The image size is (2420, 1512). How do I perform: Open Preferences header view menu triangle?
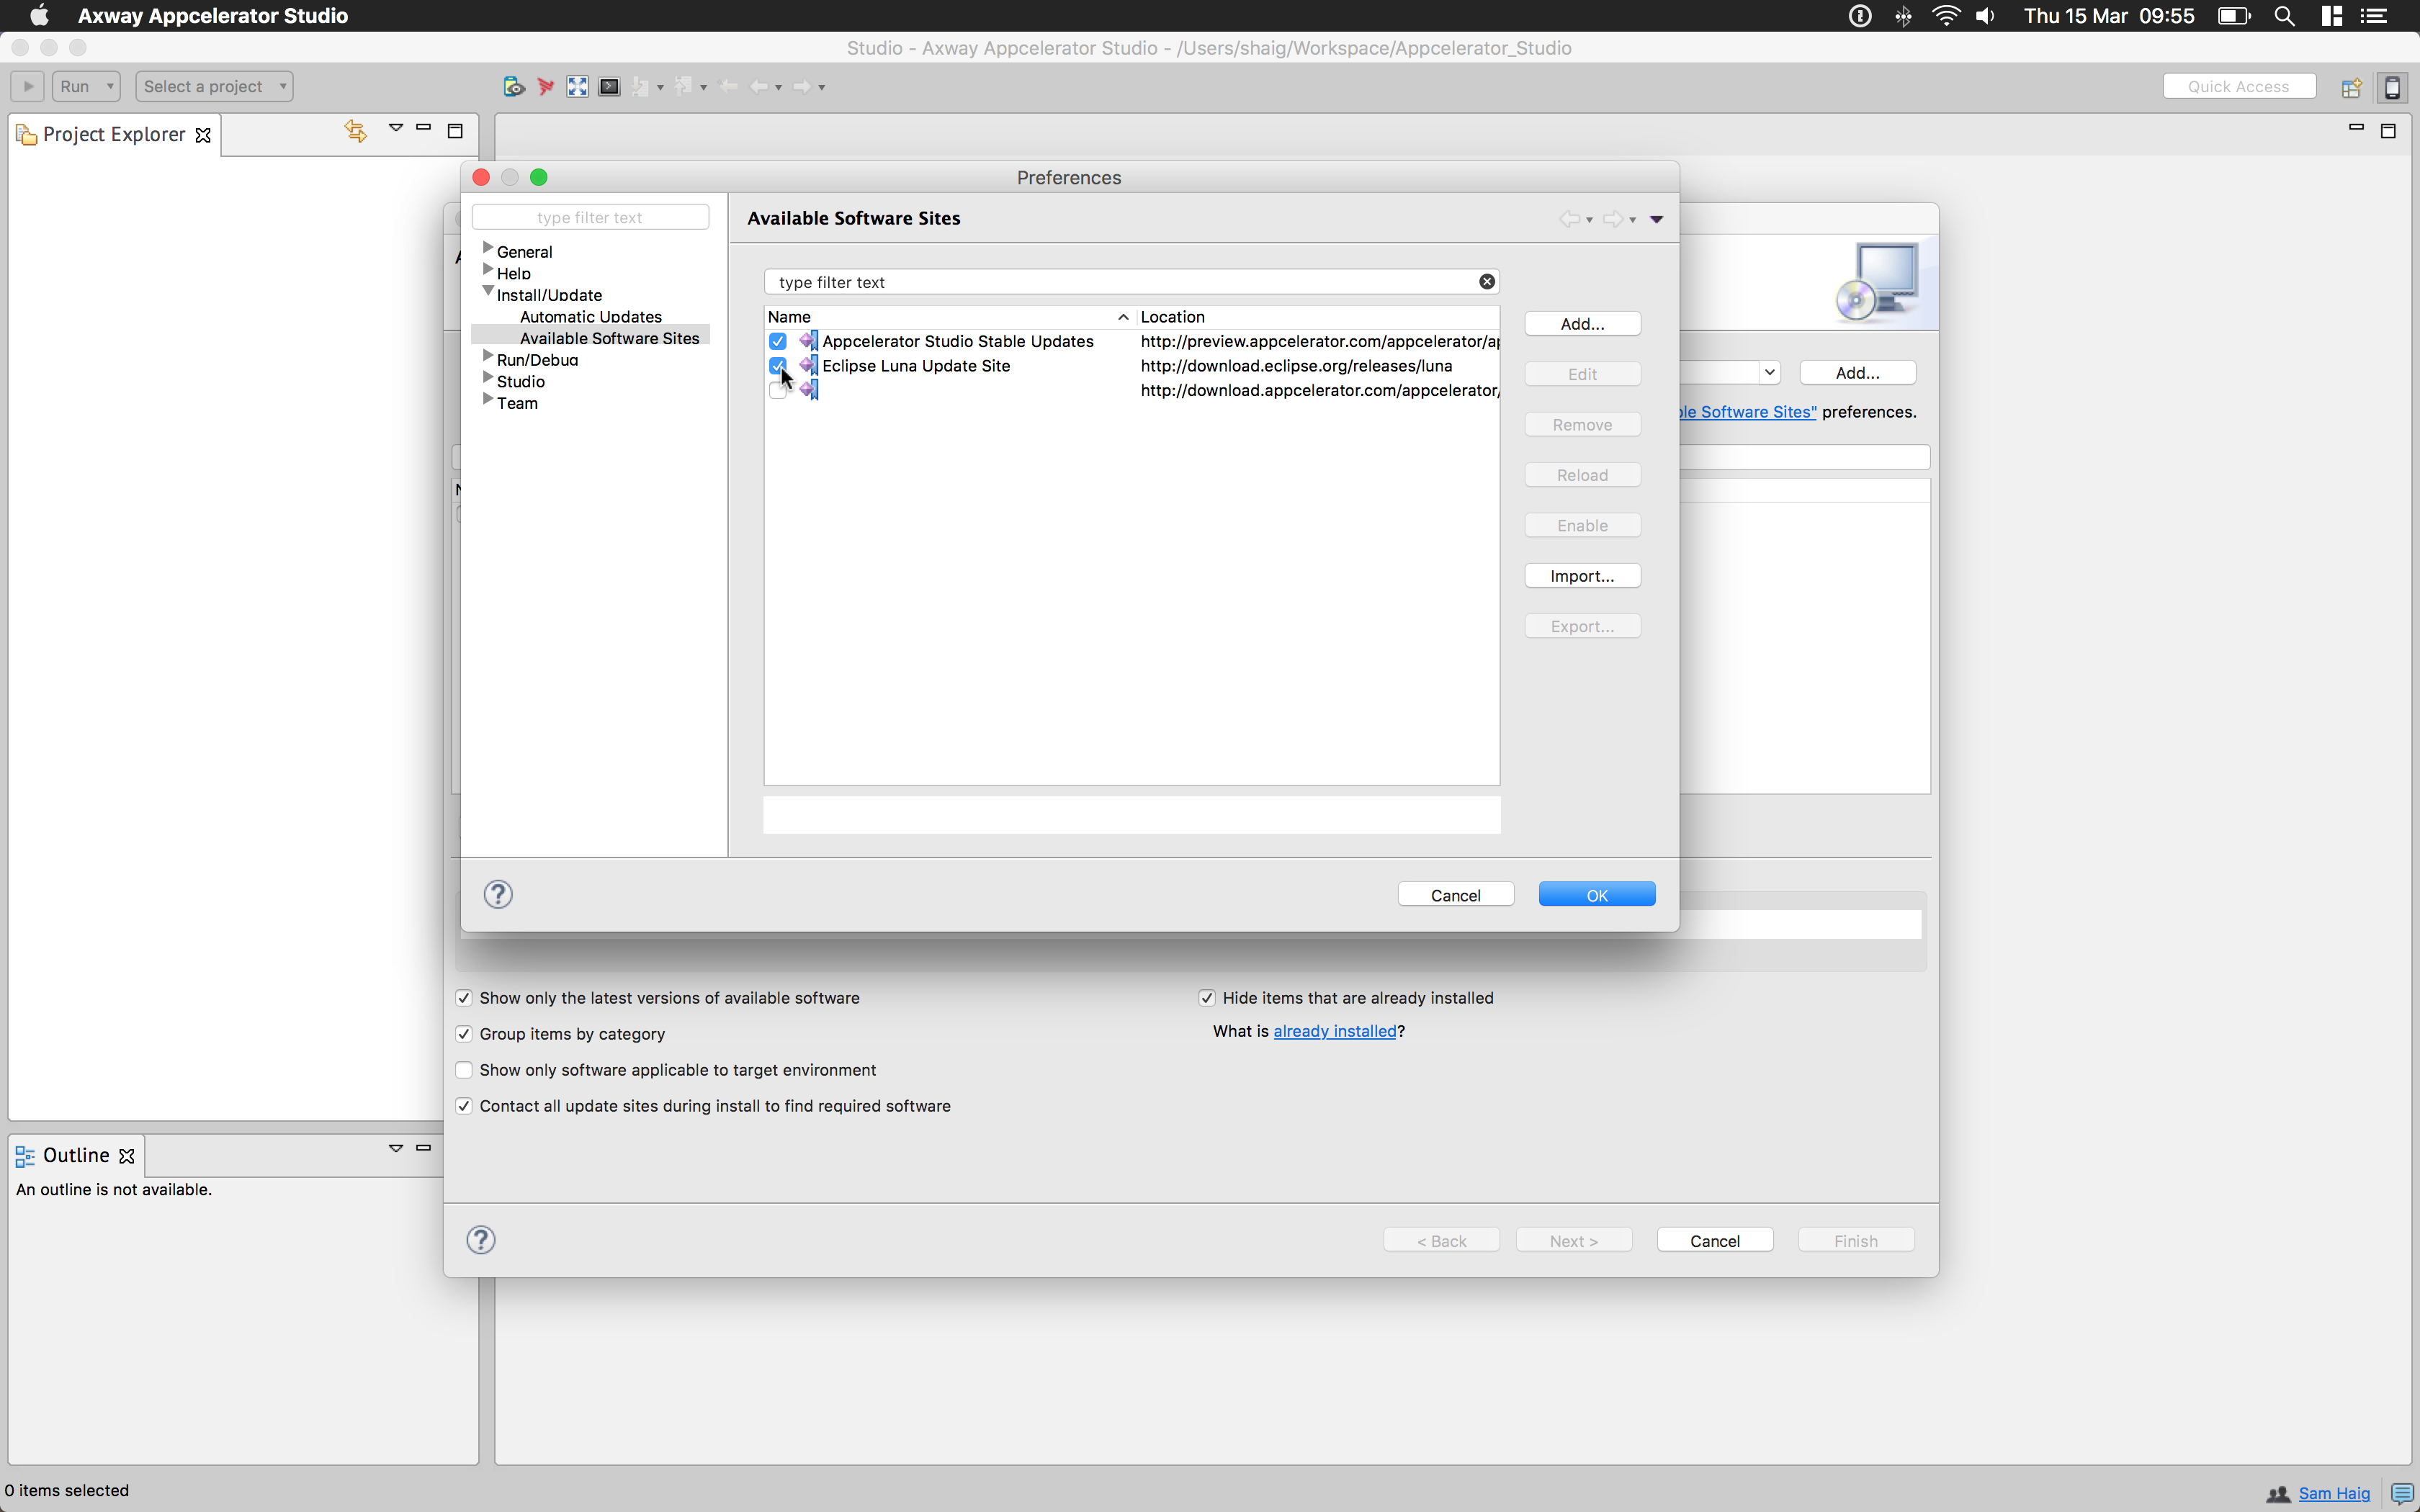coord(1657,219)
